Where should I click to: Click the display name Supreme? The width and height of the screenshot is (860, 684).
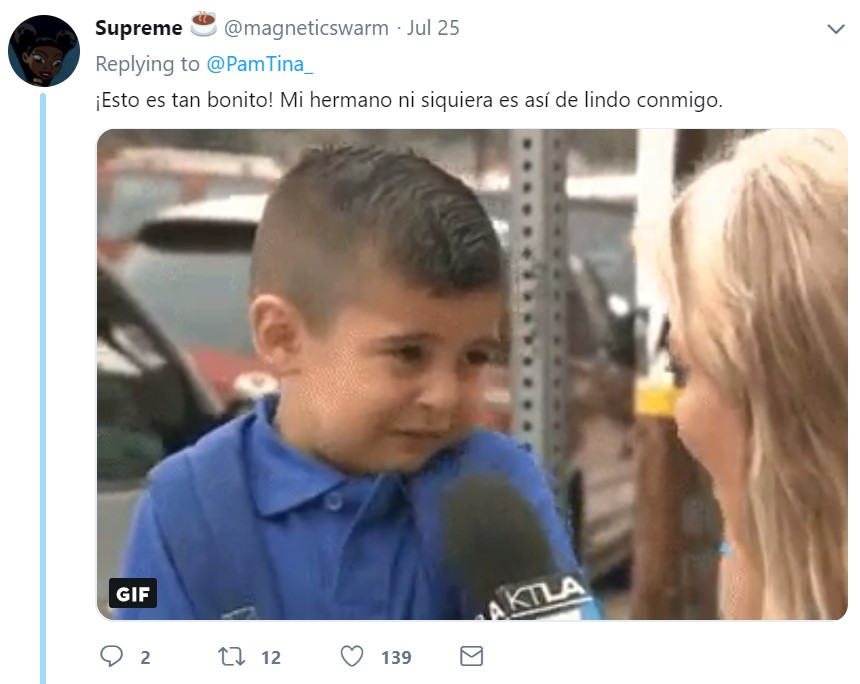139,28
